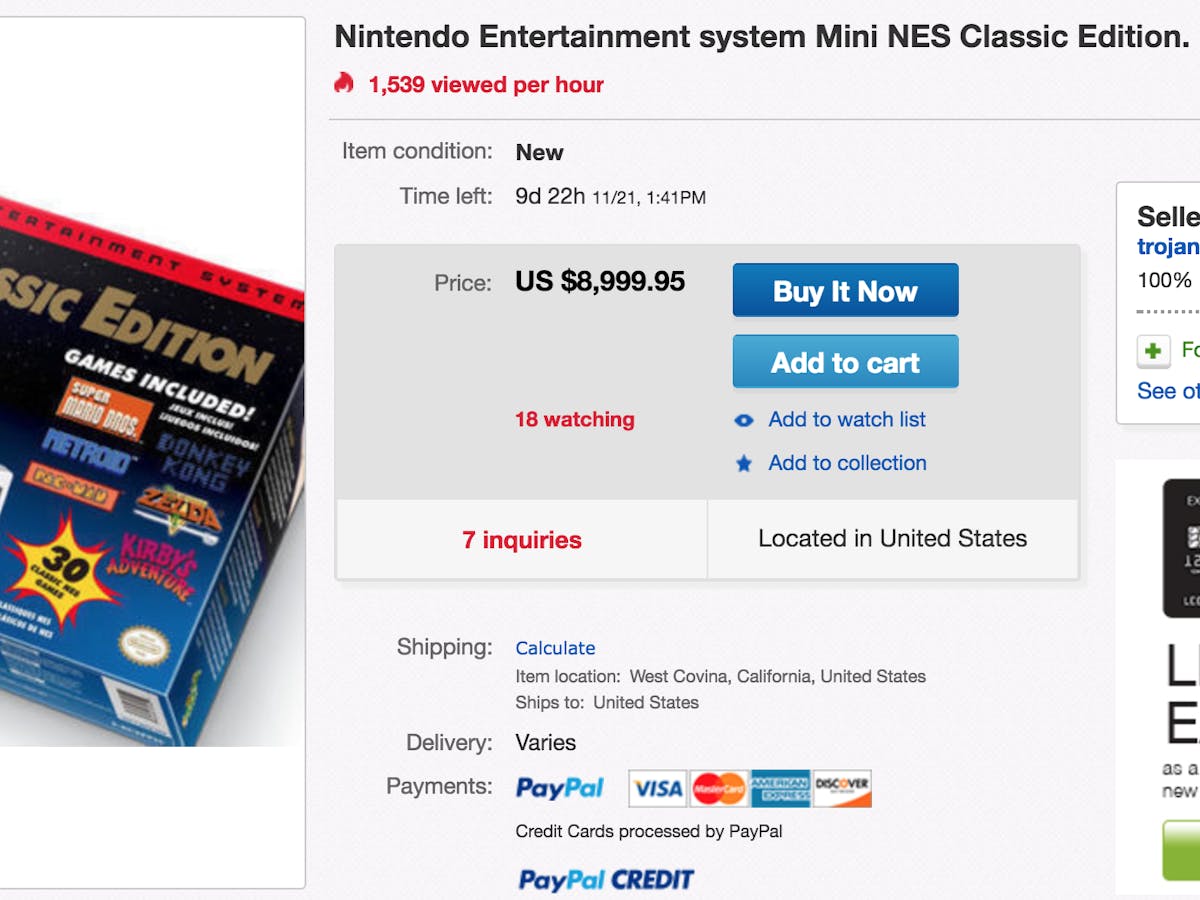The image size is (1200, 900).
Task: Click the Visa card icon
Action: click(x=657, y=789)
